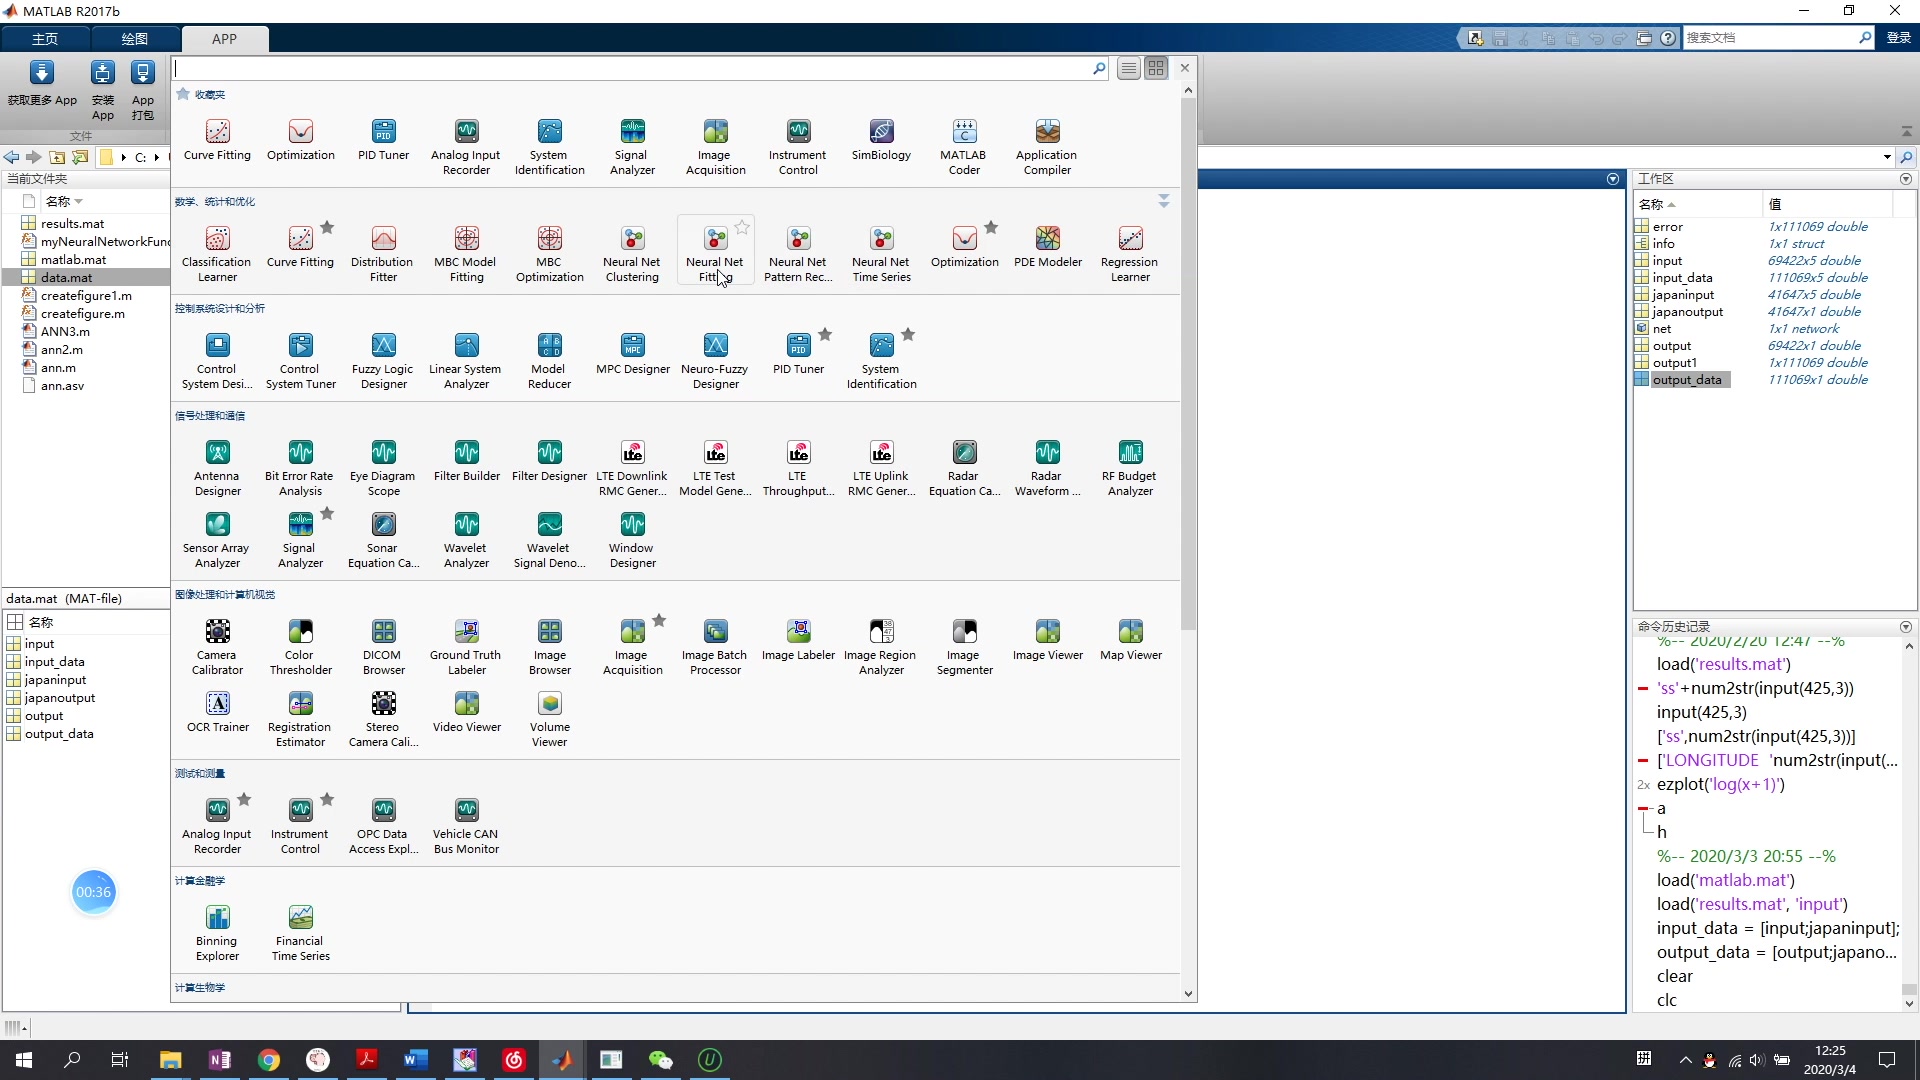Select command history entry load('matlab.mat')
This screenshot has height=1080, width=1920.
[1725, 880]
